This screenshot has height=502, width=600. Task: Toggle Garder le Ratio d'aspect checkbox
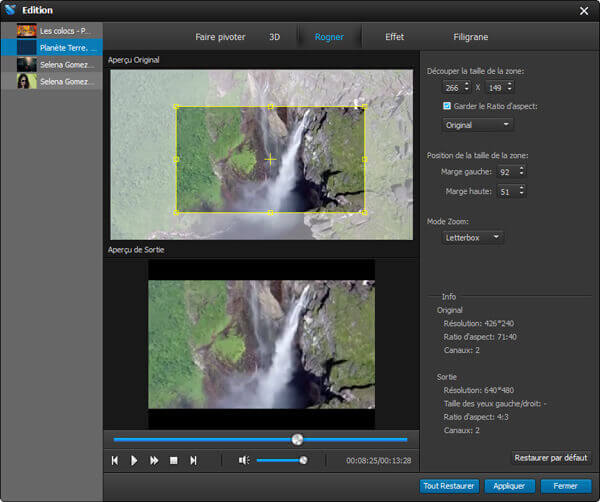[x=447, y=105]
